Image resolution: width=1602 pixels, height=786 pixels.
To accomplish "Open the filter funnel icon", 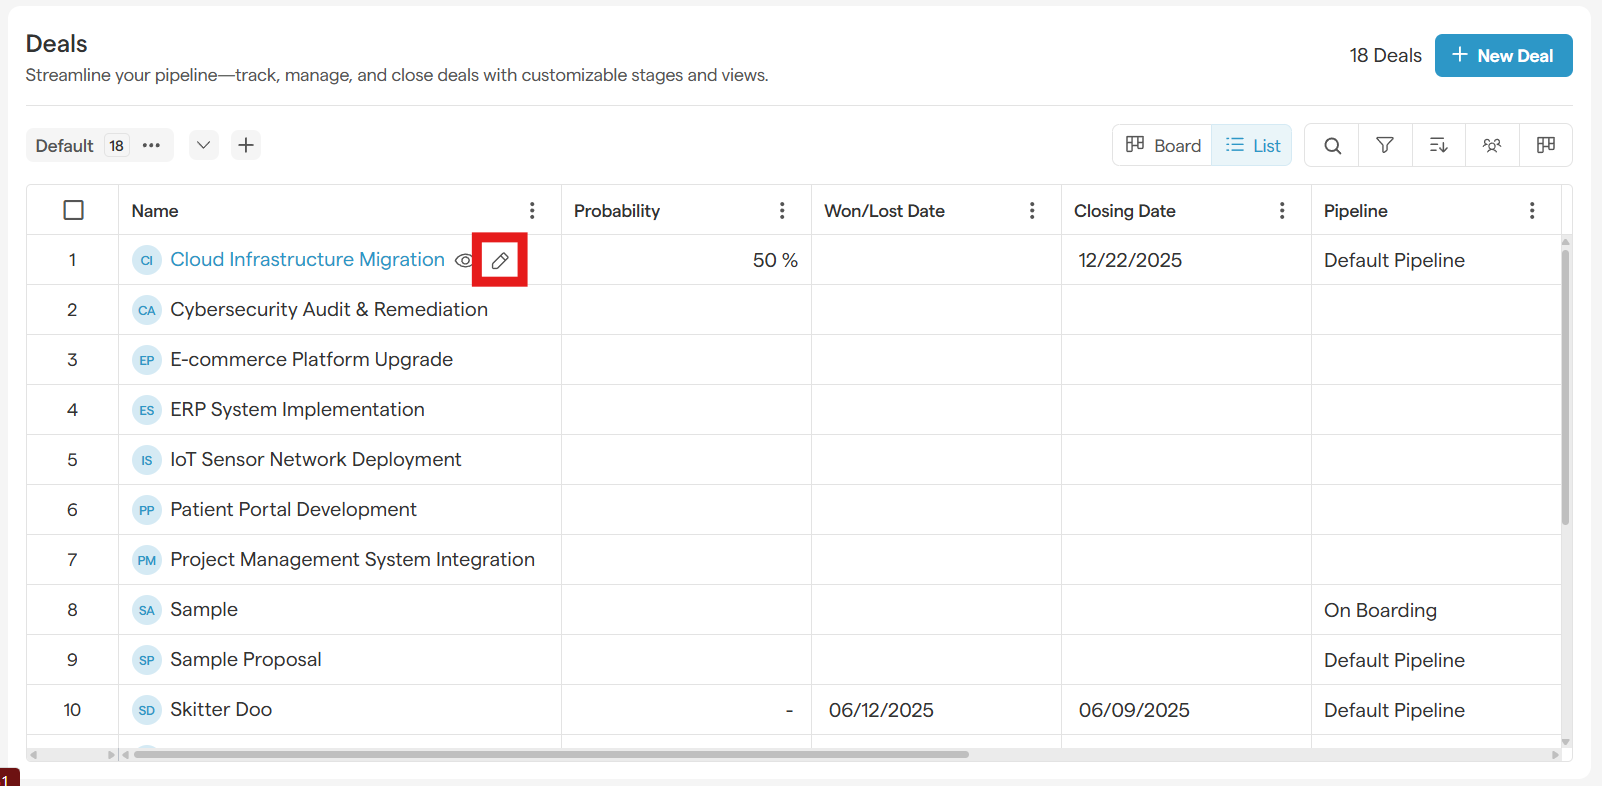I will (1385, 146).
